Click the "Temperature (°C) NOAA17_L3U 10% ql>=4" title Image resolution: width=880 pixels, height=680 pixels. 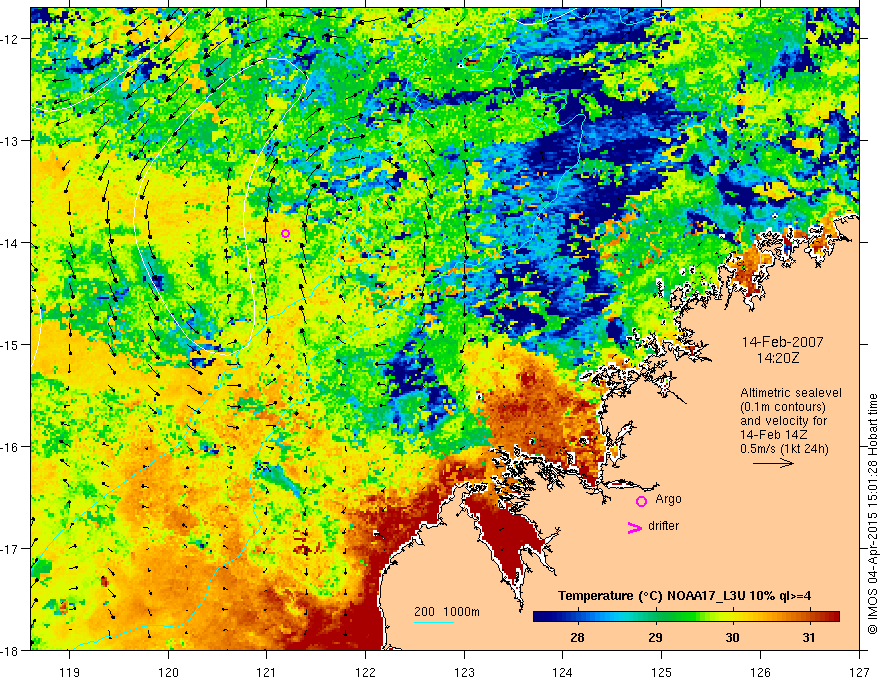tap(685, 596)
